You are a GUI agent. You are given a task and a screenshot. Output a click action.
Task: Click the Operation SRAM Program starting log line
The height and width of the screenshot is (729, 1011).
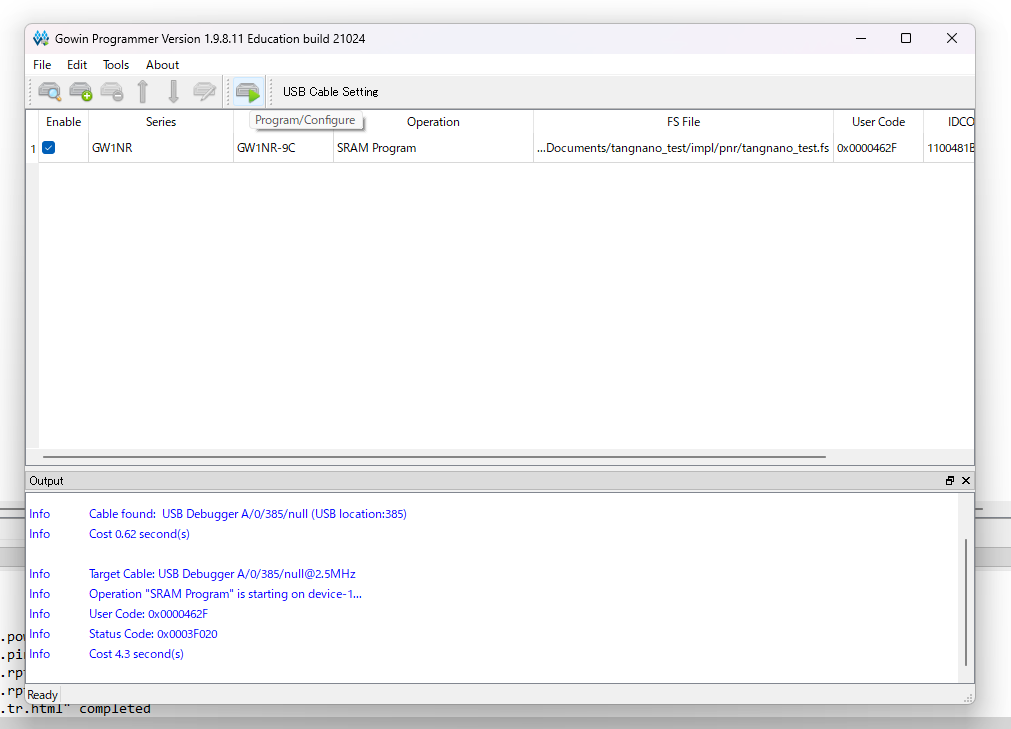click(225, 594)
